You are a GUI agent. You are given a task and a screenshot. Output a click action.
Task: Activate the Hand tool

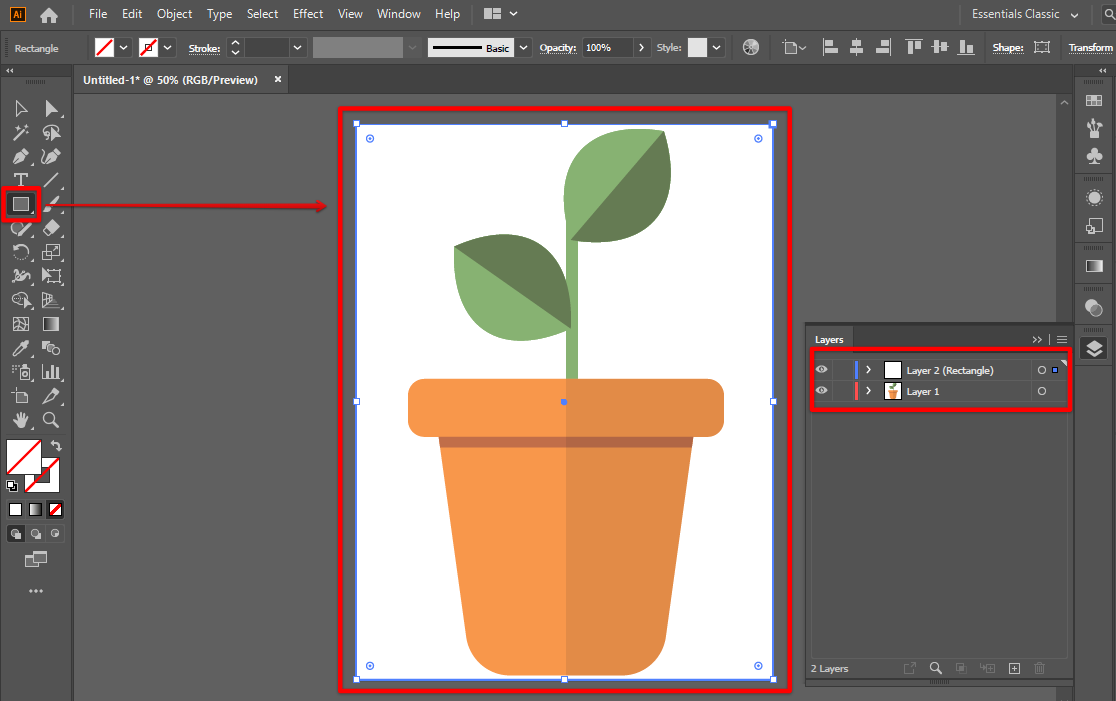pos(20,420)
